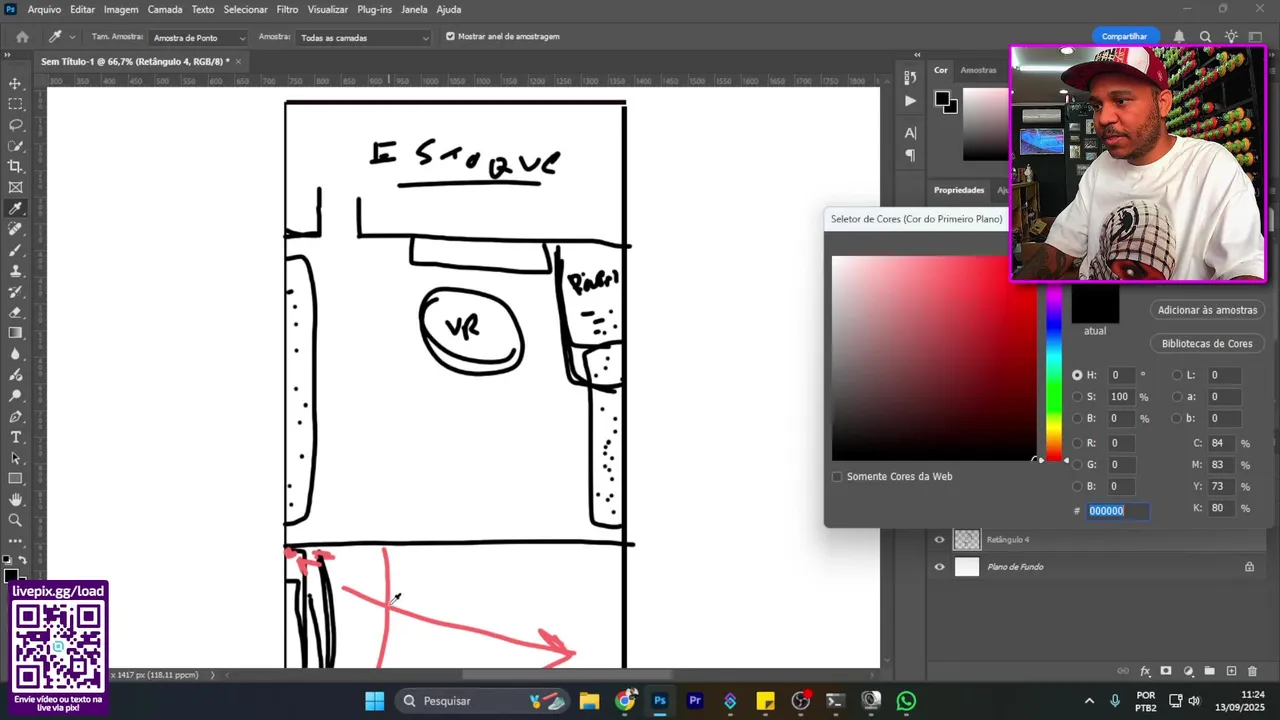The height and width of the screenshot is (720, 1280).
Task: Open the Imagem menu
Action: pyautogui.click(x=121, y=9)
